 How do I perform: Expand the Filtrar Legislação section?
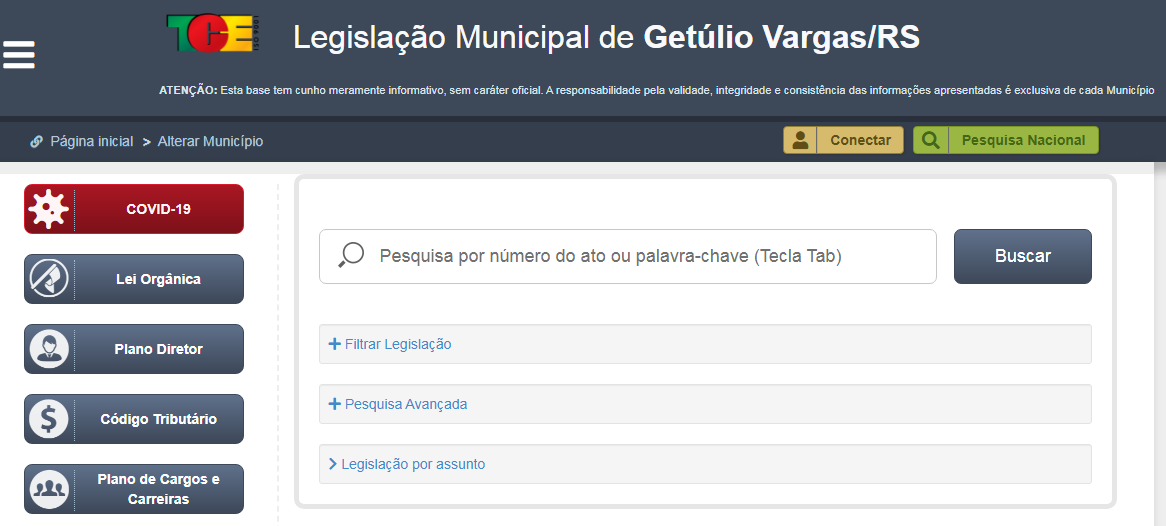click(390, 344)
